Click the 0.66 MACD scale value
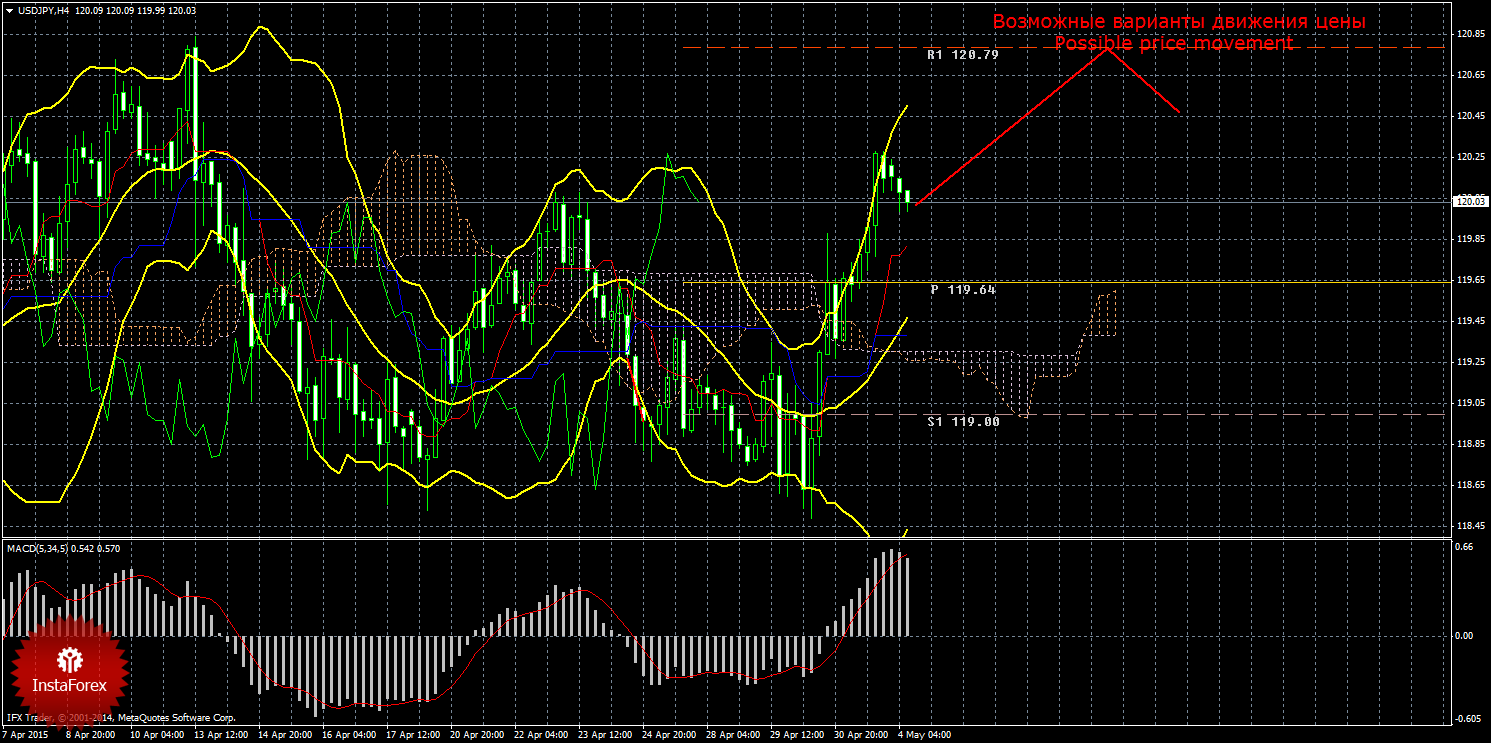 tap(1464, 547)
